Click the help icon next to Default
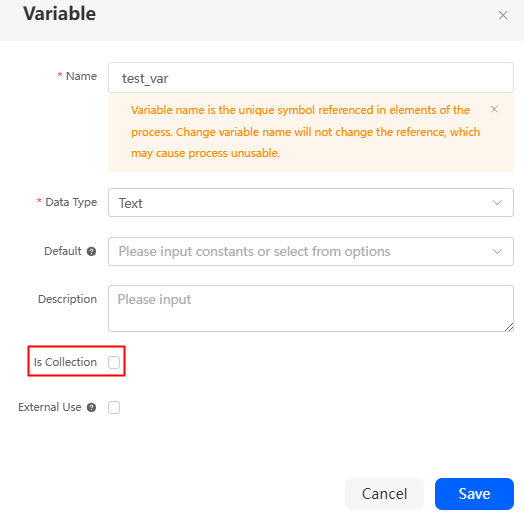 91,251
